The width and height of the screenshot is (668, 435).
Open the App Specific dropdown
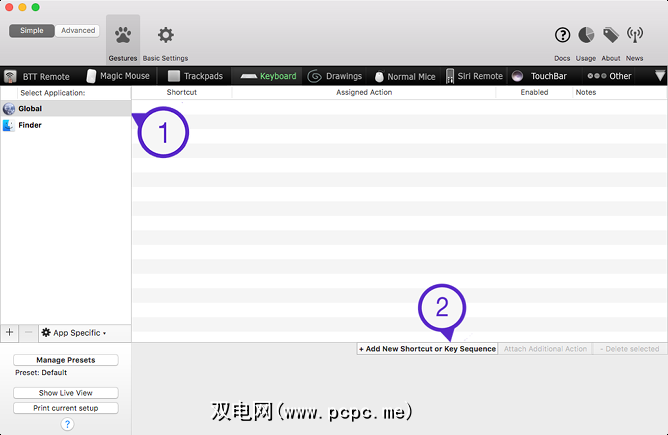tap(74, 333)
